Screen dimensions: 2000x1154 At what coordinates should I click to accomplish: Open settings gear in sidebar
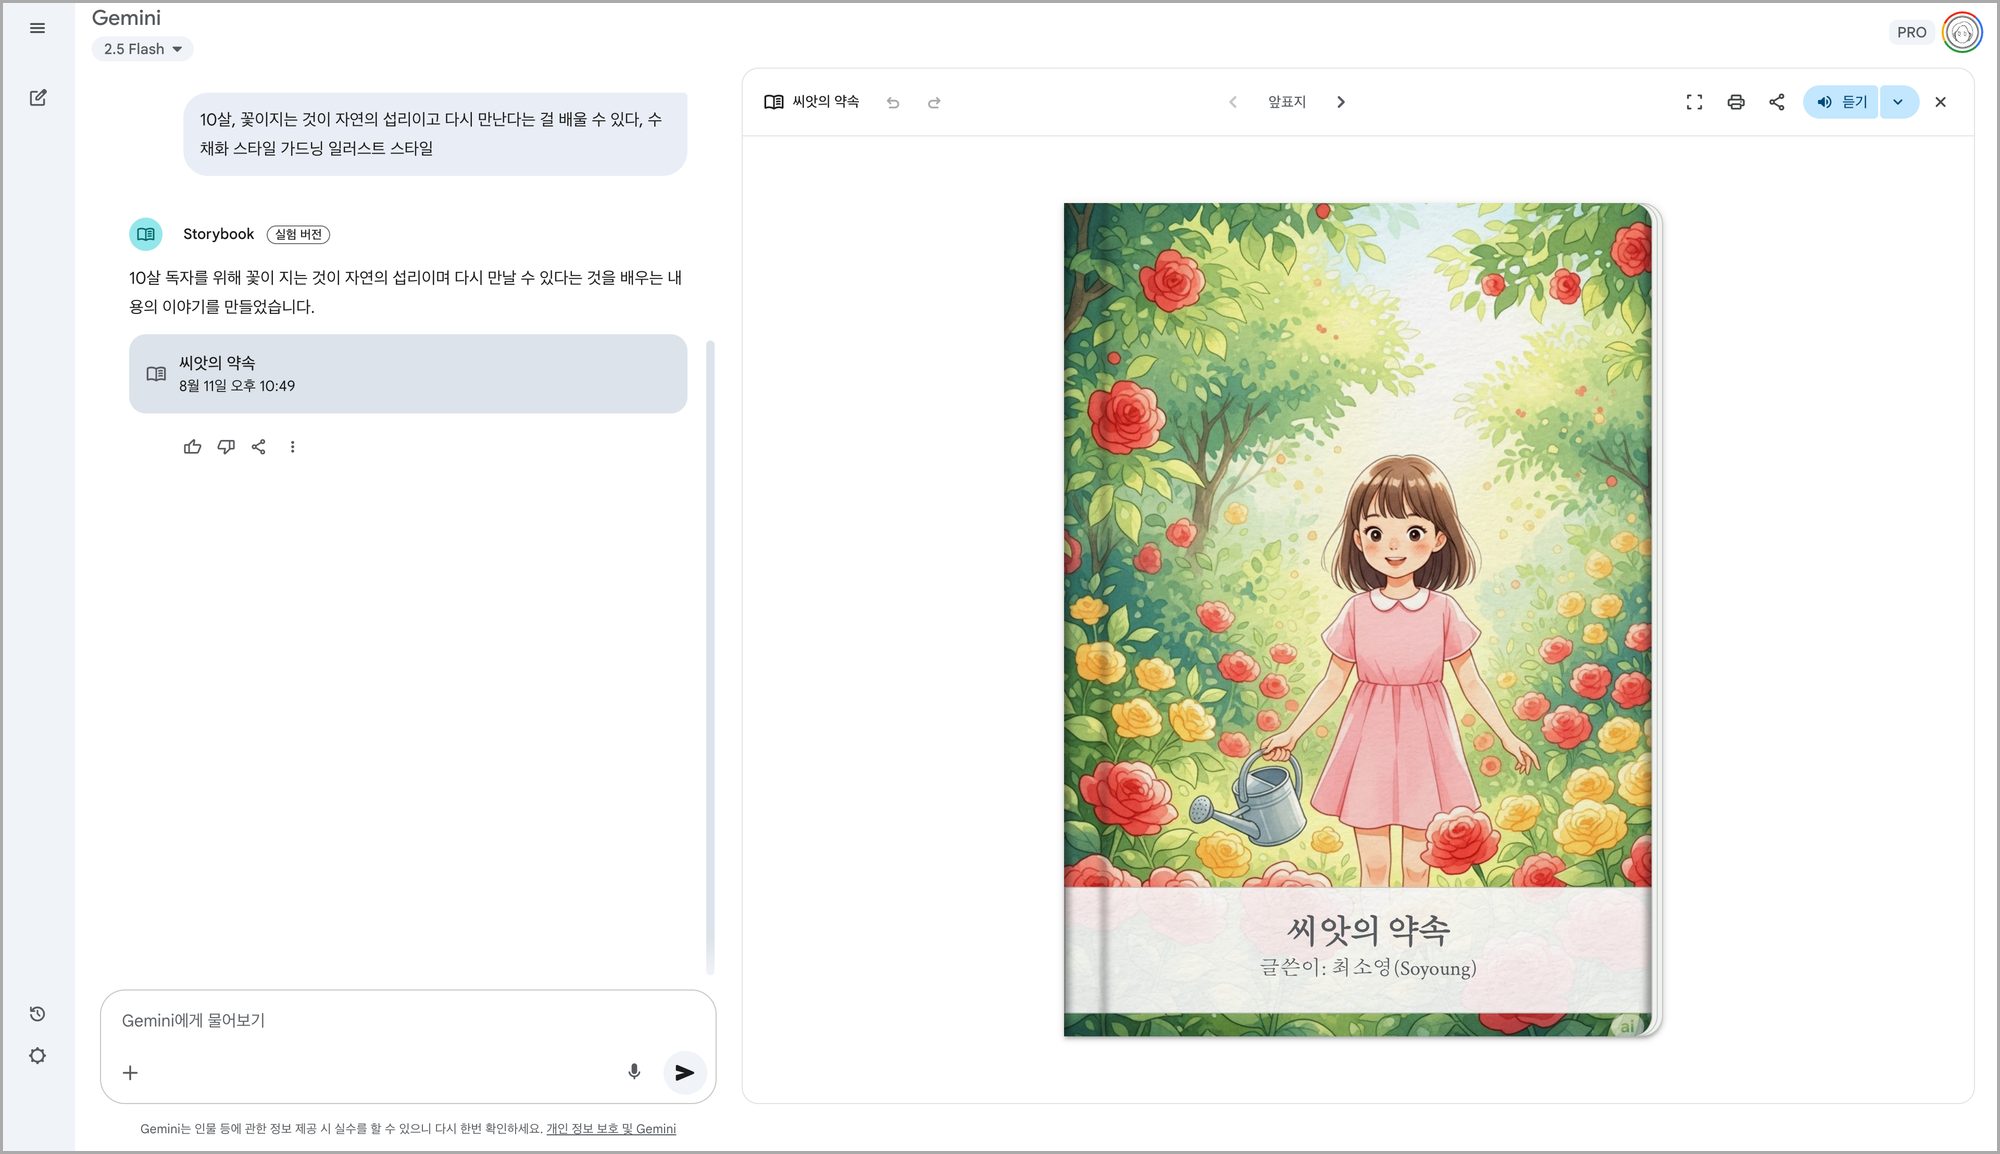point(37,1056)
